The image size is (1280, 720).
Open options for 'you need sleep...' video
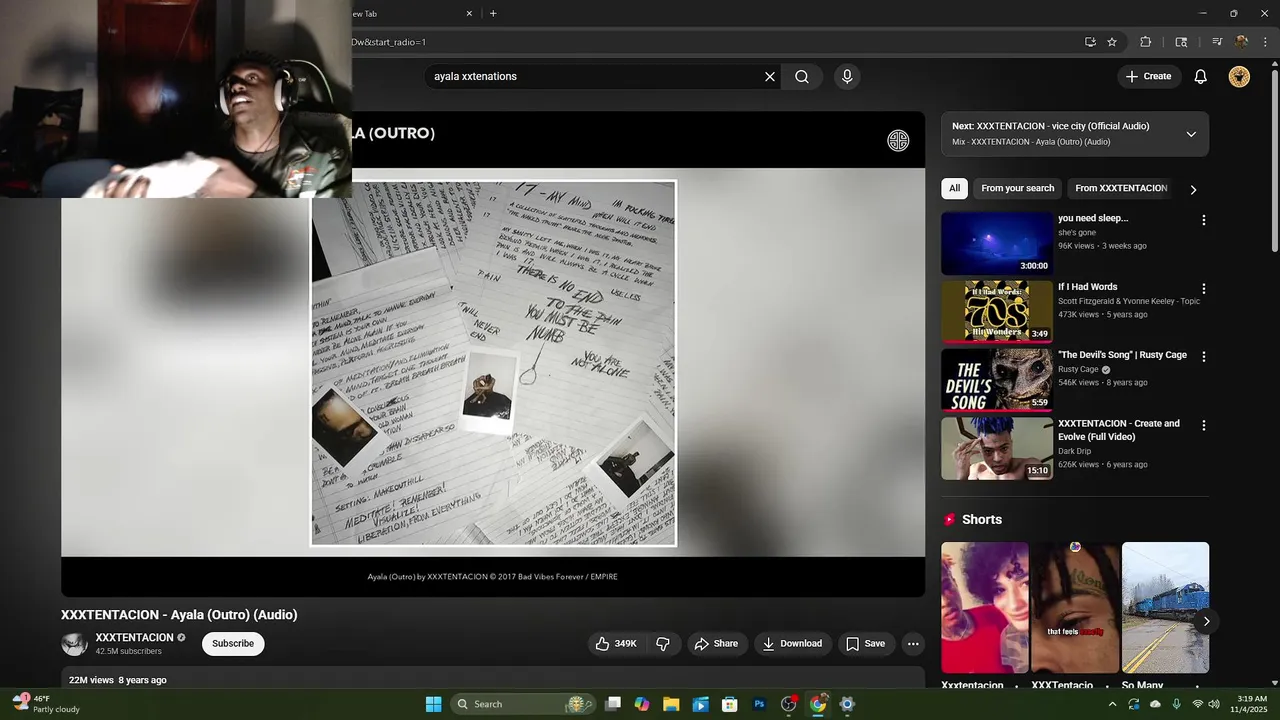(x=1204, y=220)
